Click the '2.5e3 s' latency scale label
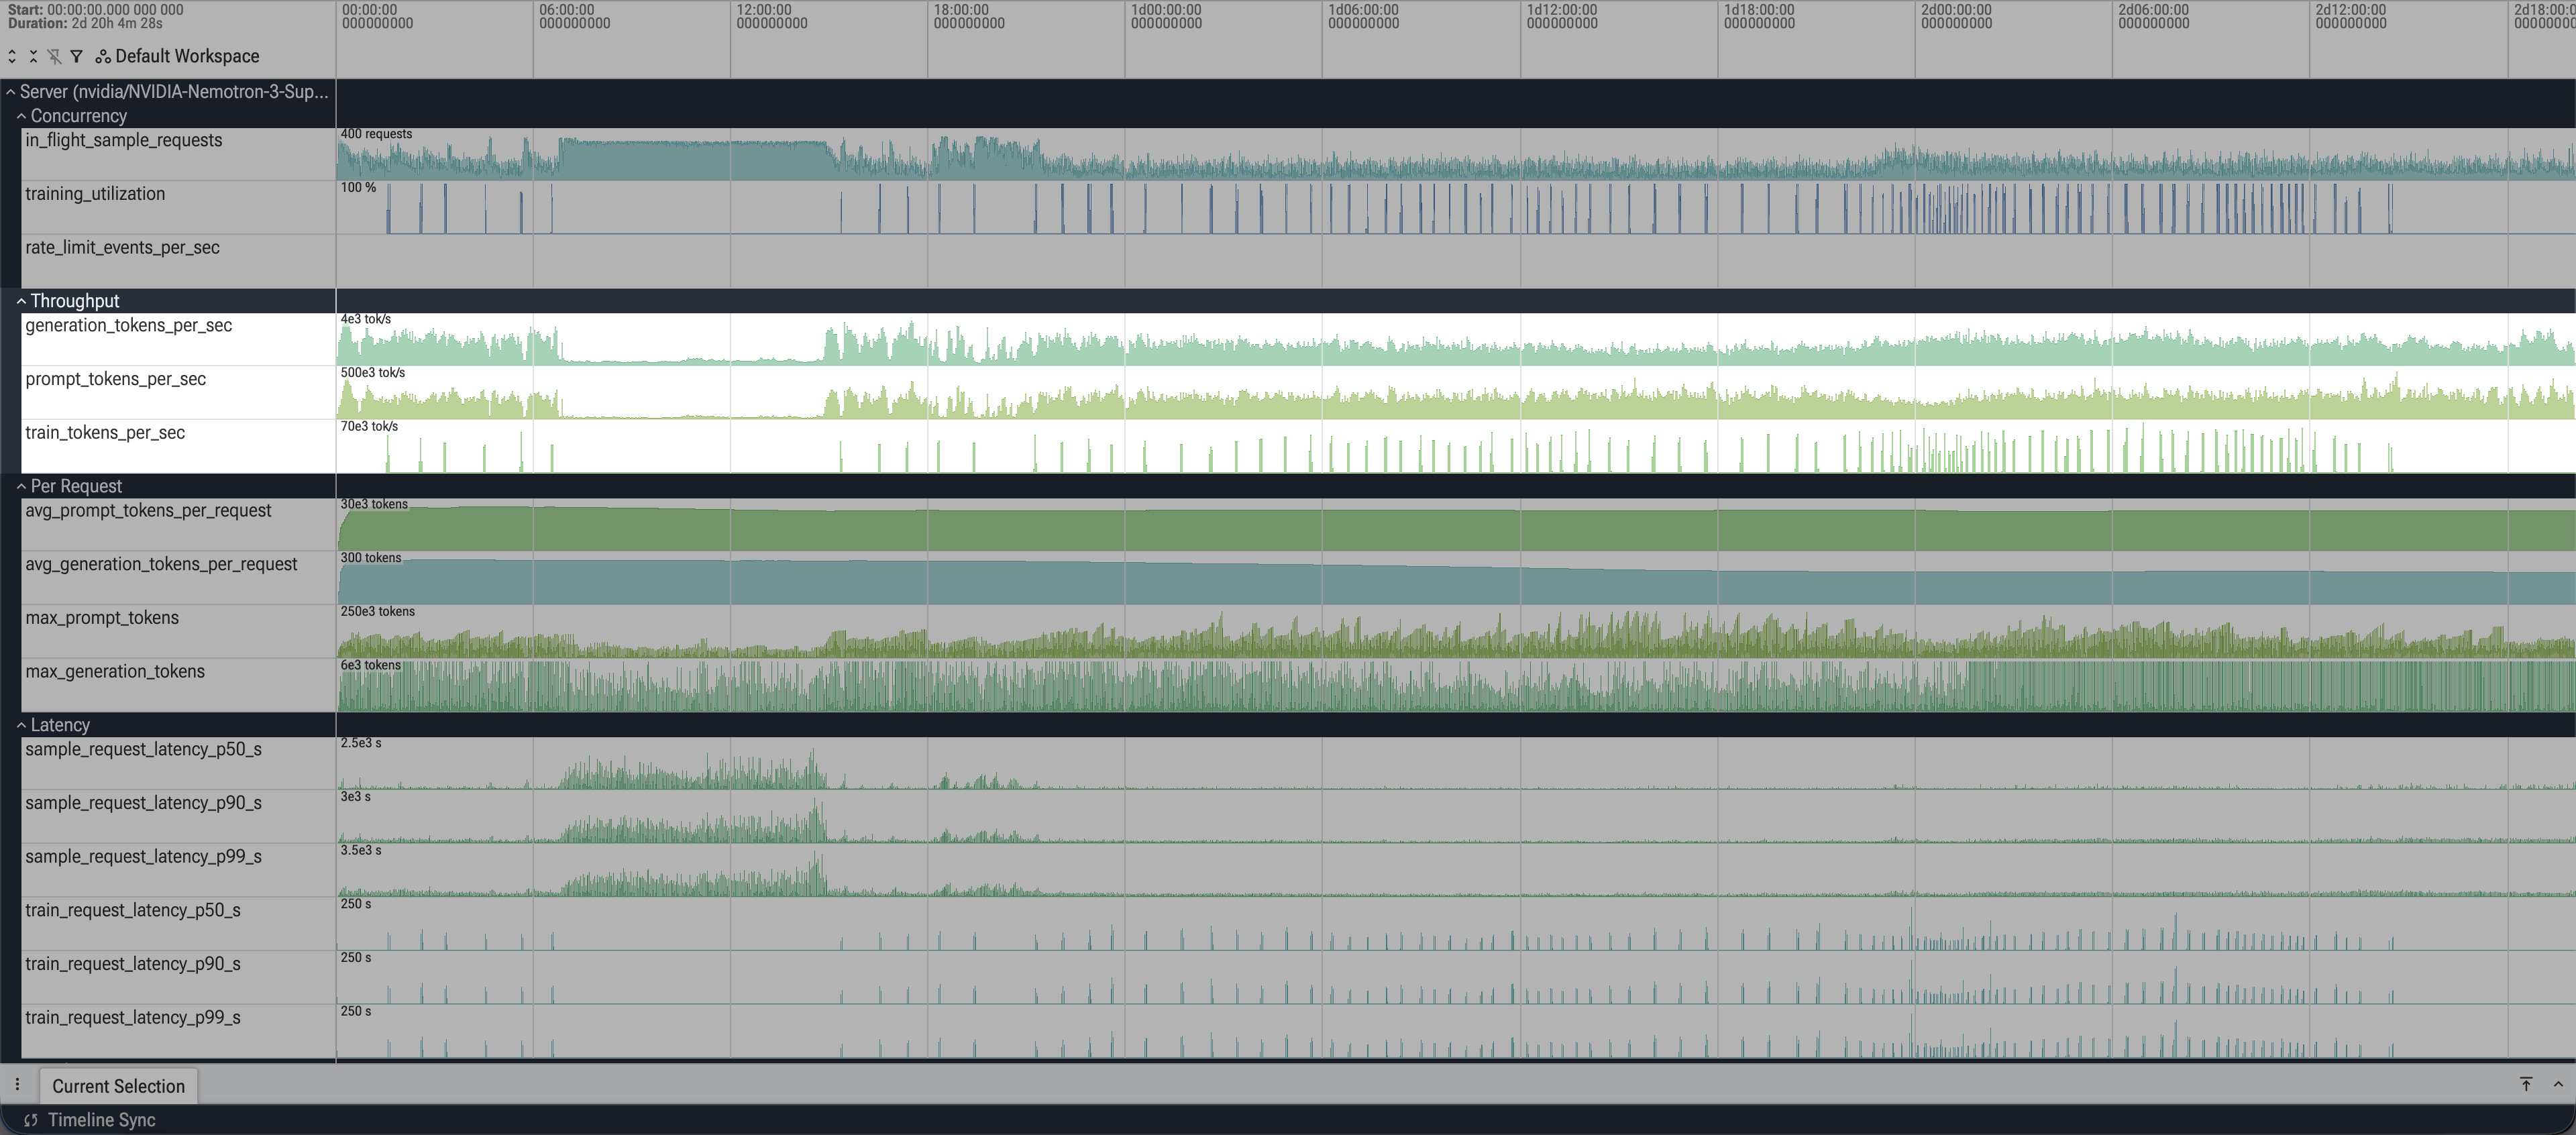 pos(361,743)
